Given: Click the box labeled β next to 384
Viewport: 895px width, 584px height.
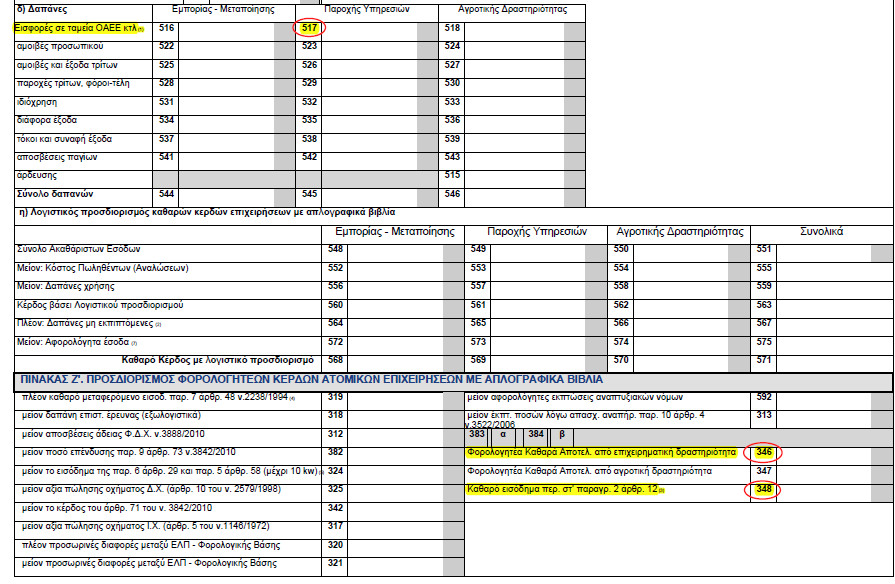Looking at the screenshot, I should 561,435.
